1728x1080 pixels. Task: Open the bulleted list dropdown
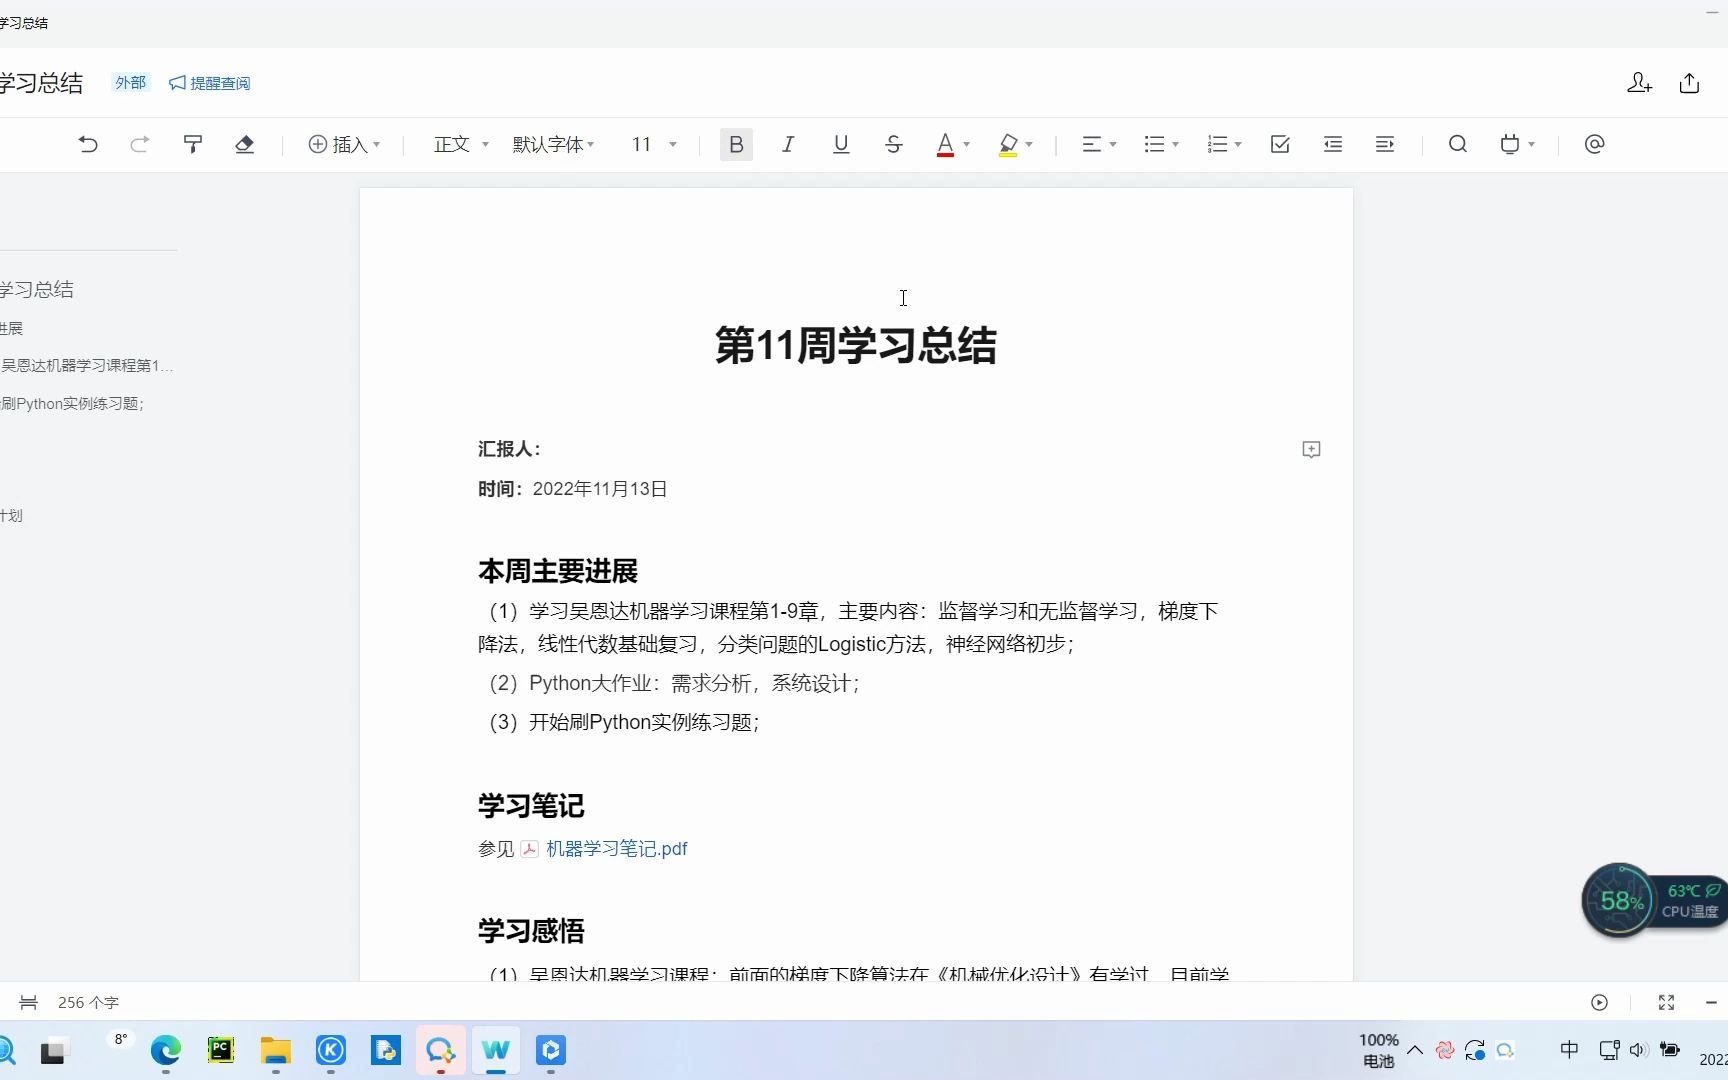pos(1161,144)
